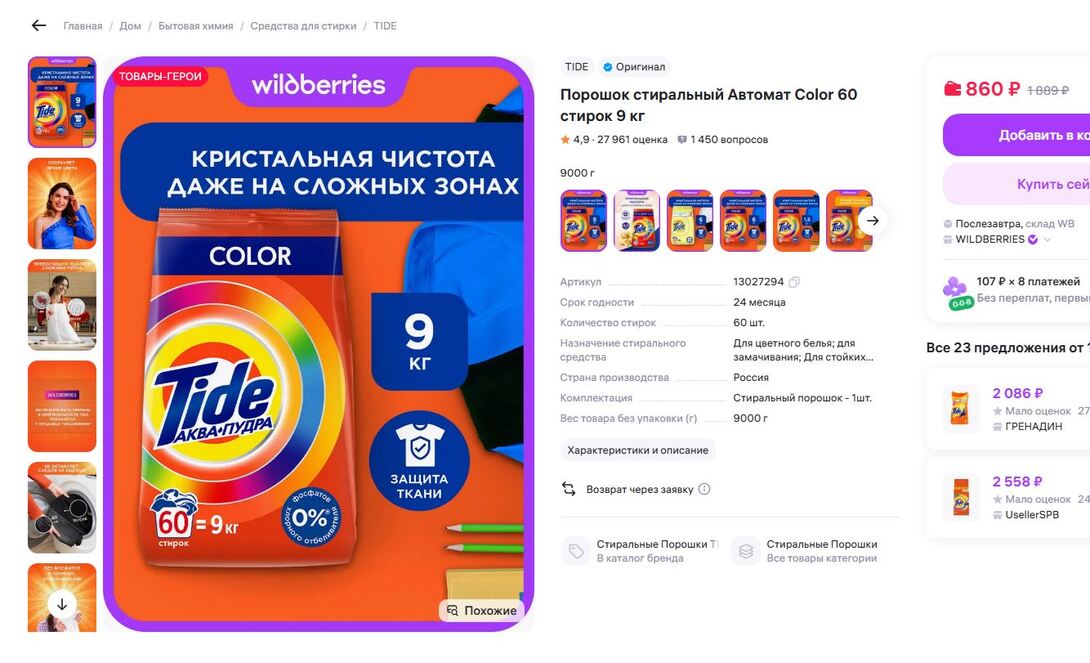Click the questions speech bubble icon
Viewport: 1090px width, 663px height.
(x=682, y=140)
